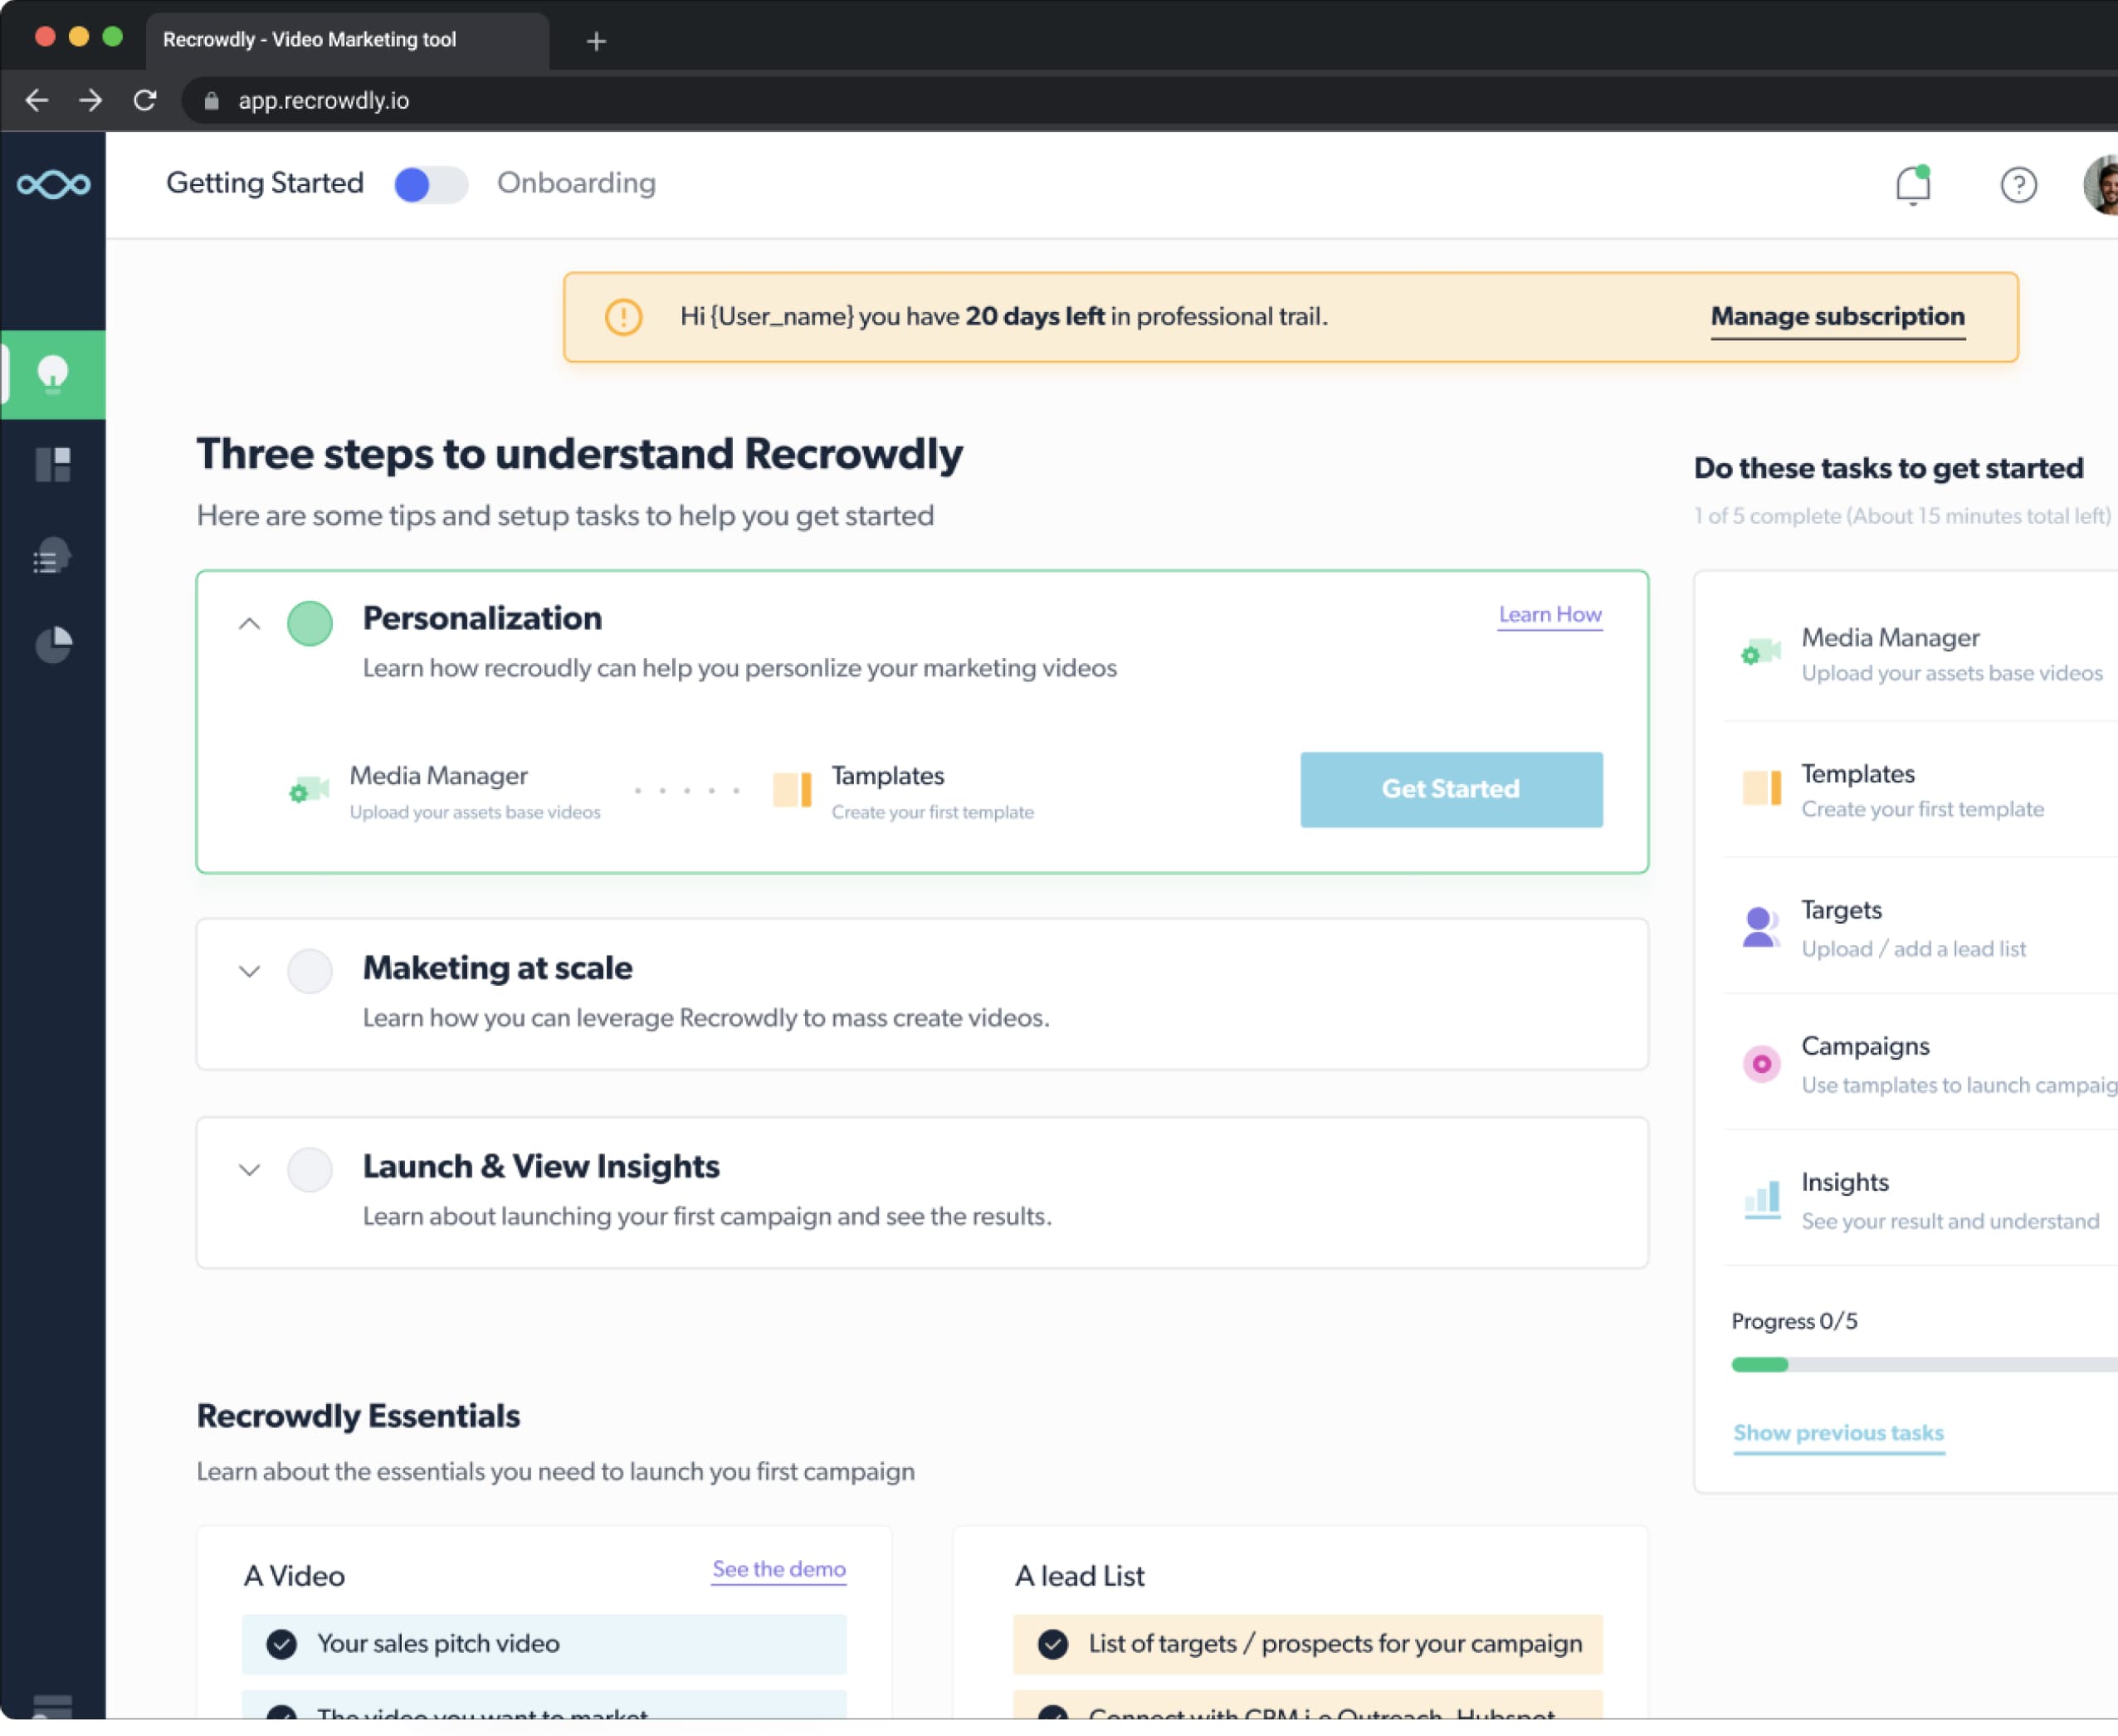Click the Recrowdly infinity logo
The image size is (2118, 1736).
pos(53,184)
